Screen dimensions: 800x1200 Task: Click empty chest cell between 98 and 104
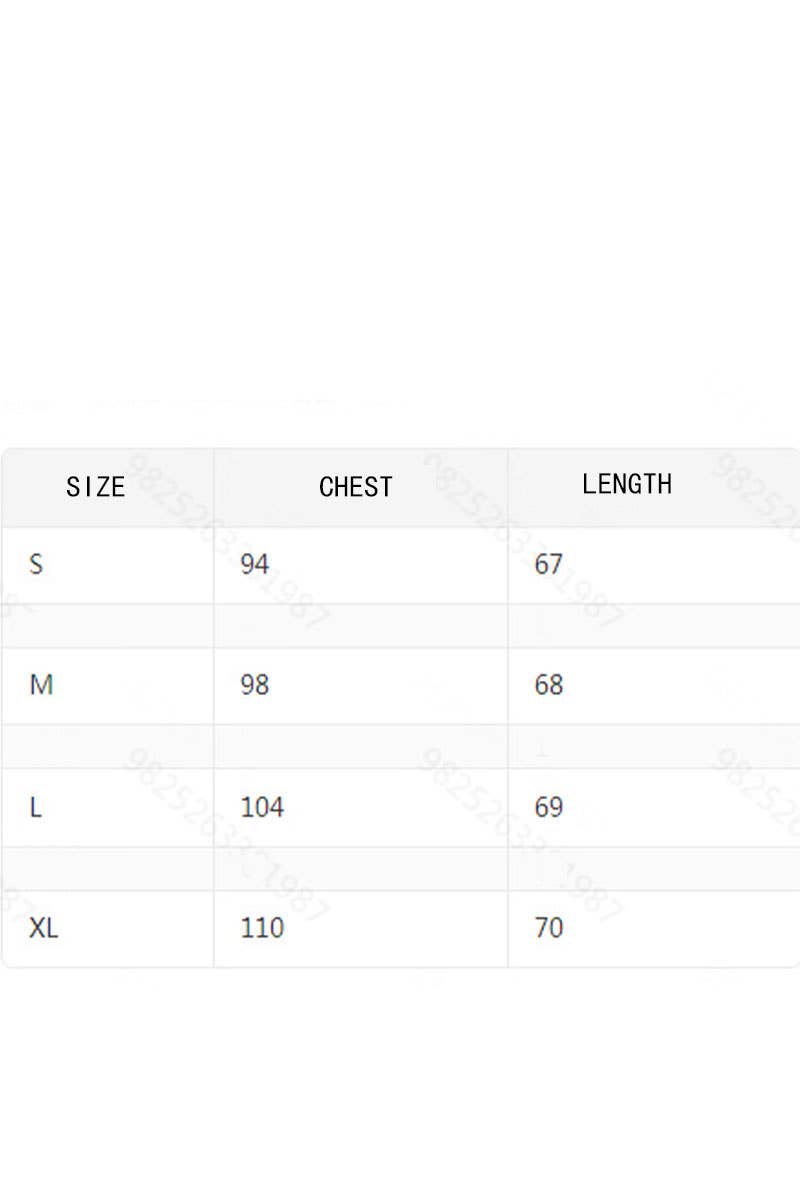pos(360,747)
